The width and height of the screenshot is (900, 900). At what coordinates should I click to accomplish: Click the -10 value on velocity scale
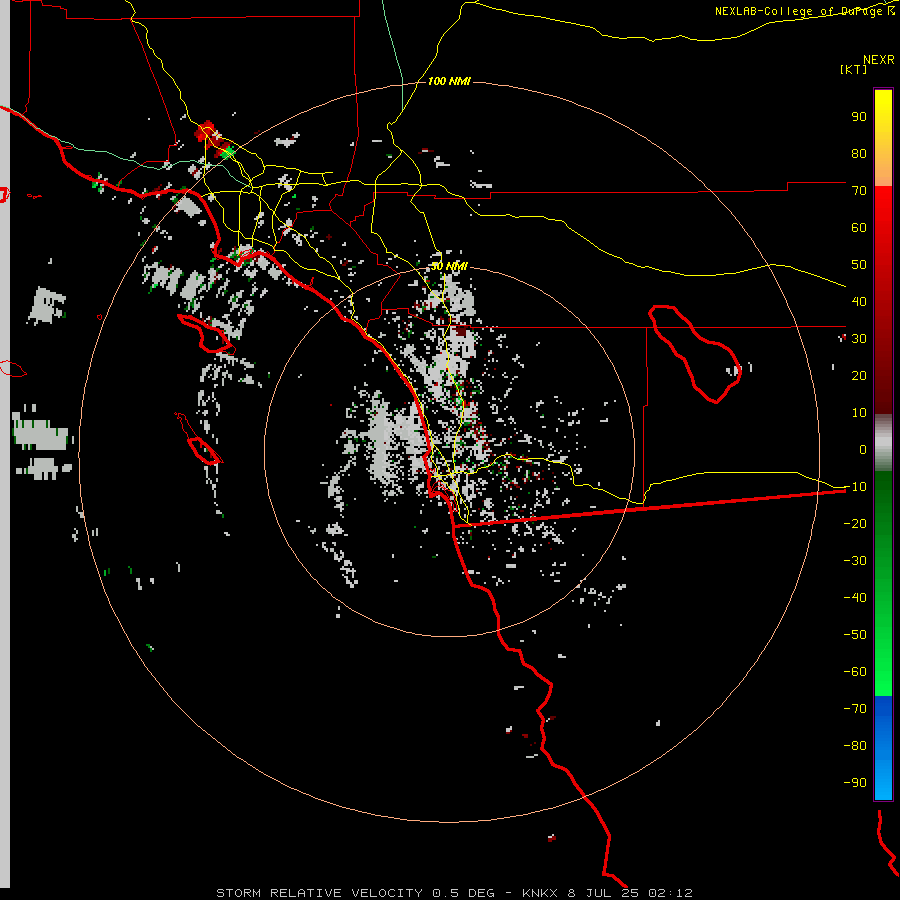pyautogui.click(x=855, y=487)
